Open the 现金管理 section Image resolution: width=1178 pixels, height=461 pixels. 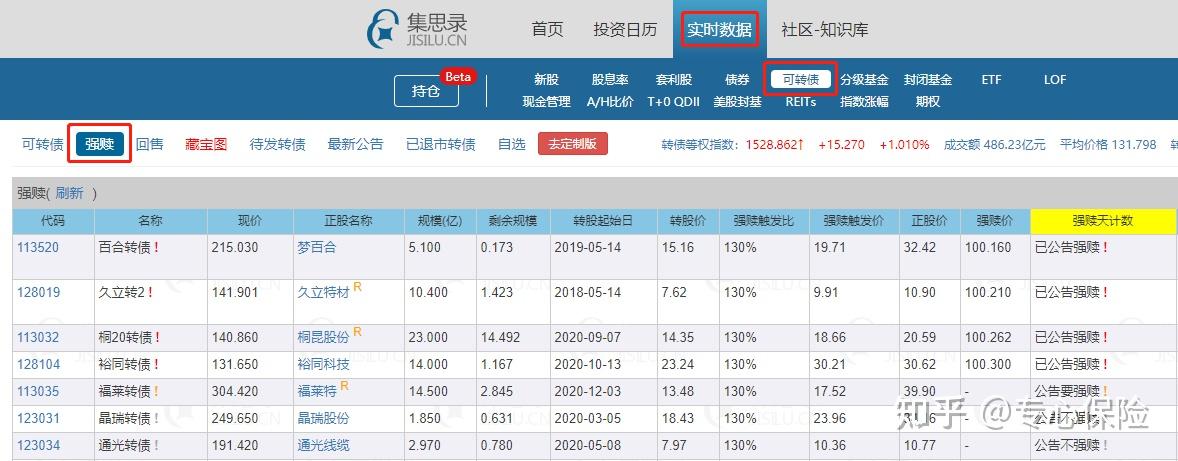(x=547, y=101)
